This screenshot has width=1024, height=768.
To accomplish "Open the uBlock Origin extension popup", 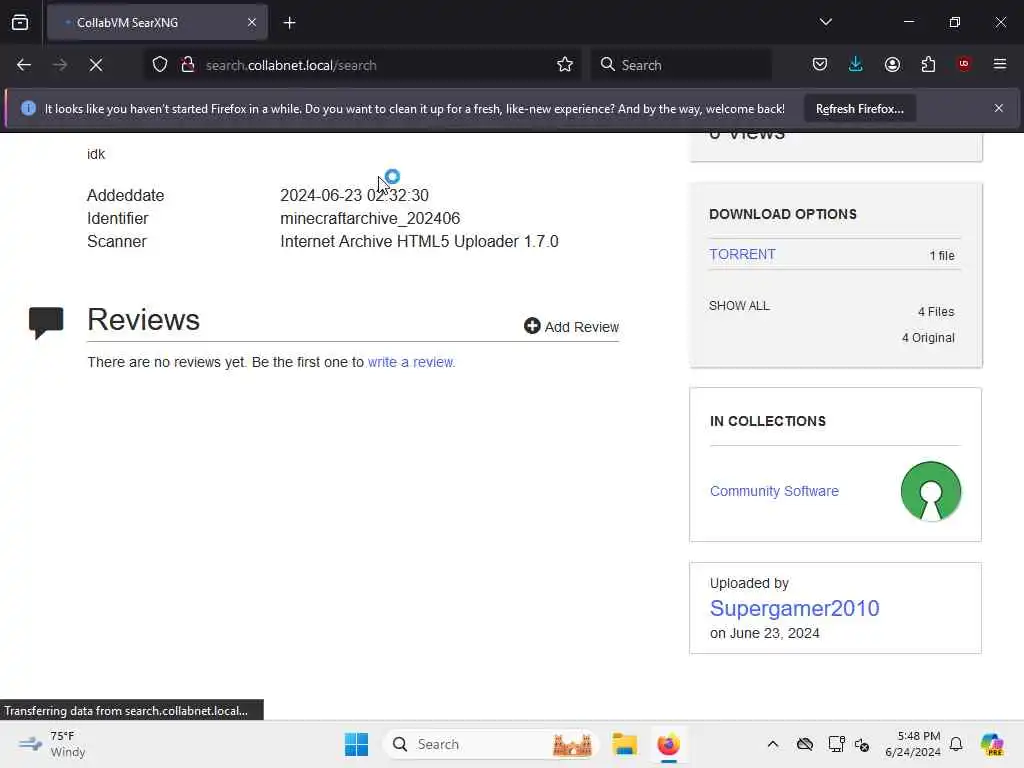I will pyautogui.click(x=964, y=64).
